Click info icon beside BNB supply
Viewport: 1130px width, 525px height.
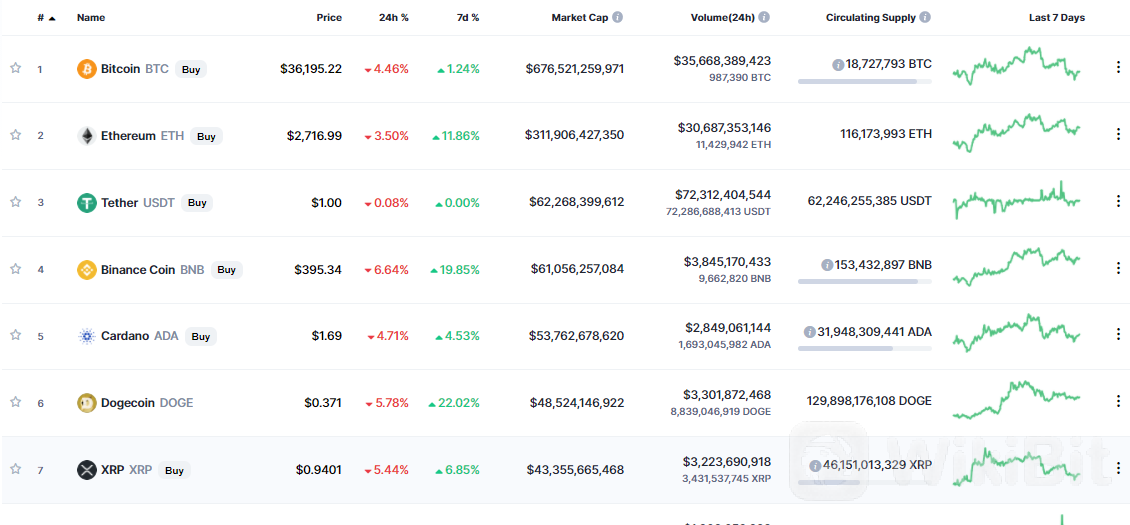click(x=827, y=265)
